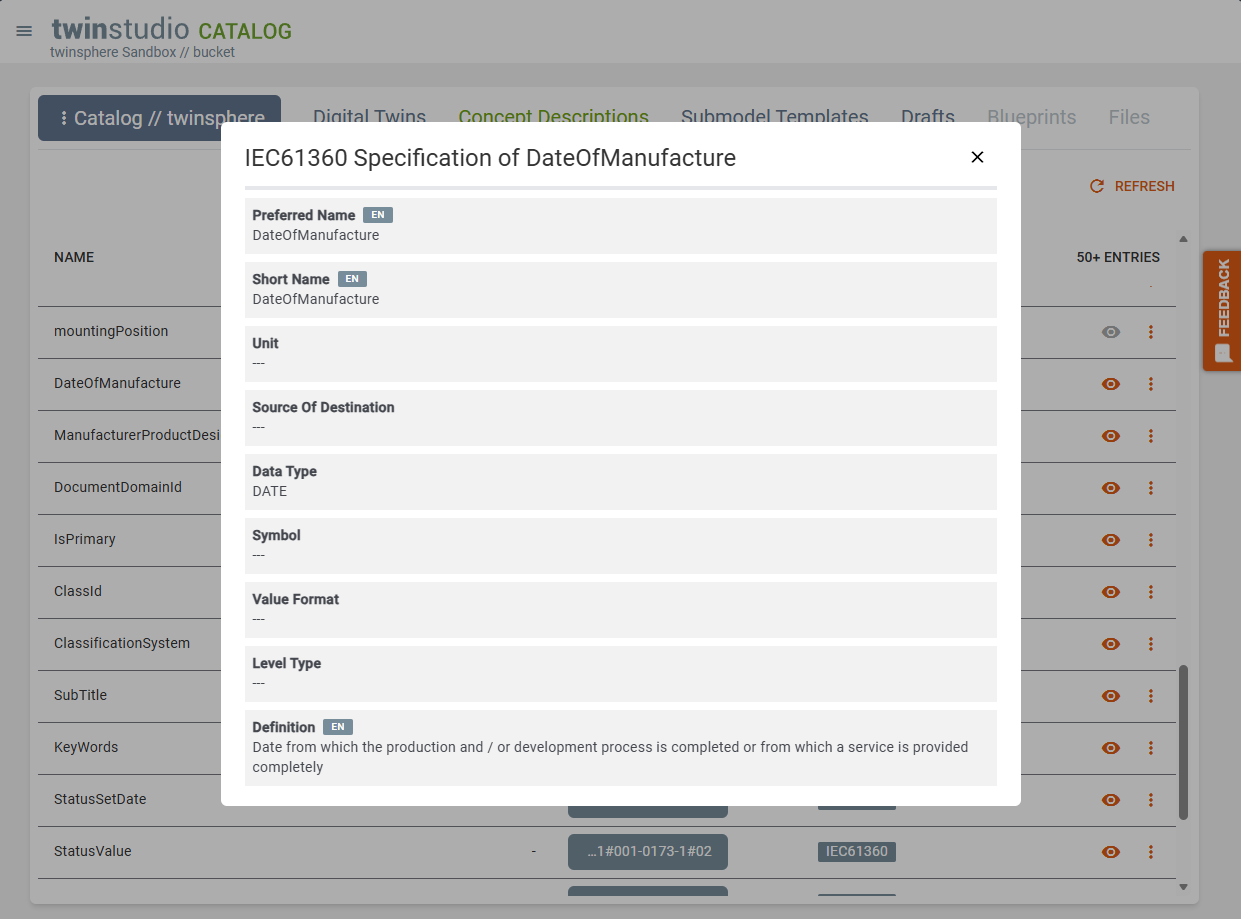Toggle eye icon for mountingPosition row

click(1110, 332)
